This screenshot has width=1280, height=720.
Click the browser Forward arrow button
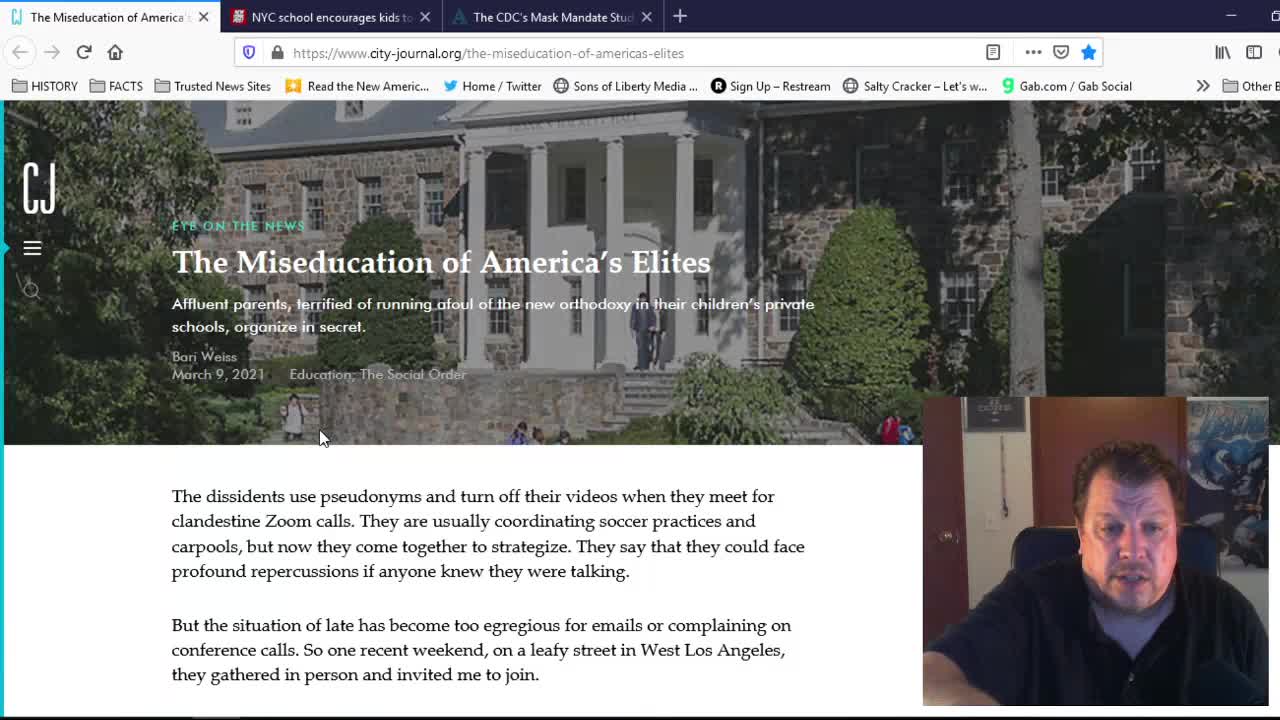click(x=52, y=52)
